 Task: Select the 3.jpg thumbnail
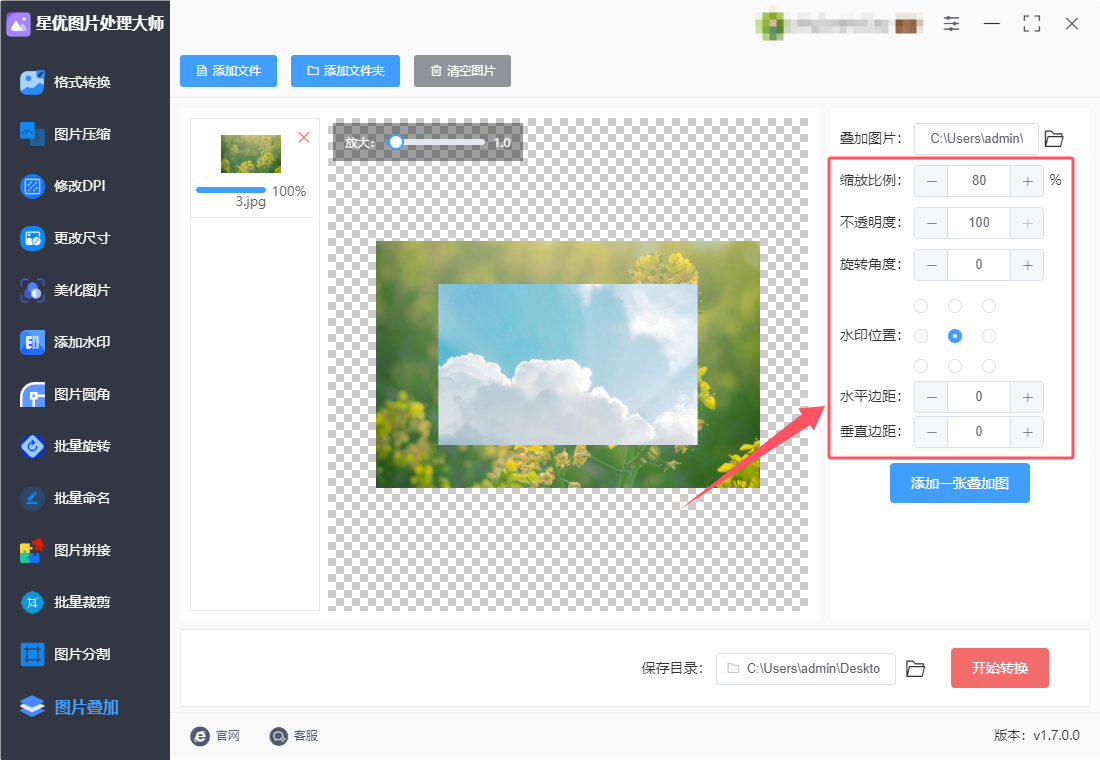point(250,154)
